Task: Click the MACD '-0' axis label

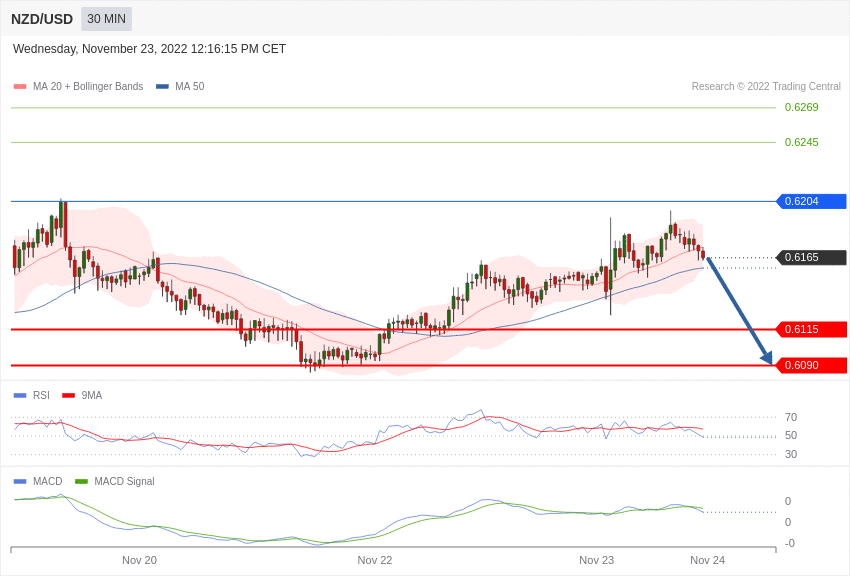Action: (790, 543)
